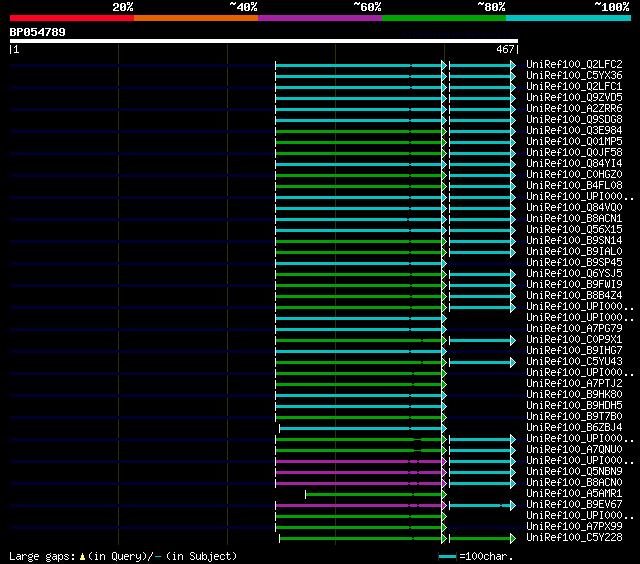The width and height of the screenshot is (640, 564).
Task: Select subject label UniRef100_A7PG79
Action: (574, 329)
